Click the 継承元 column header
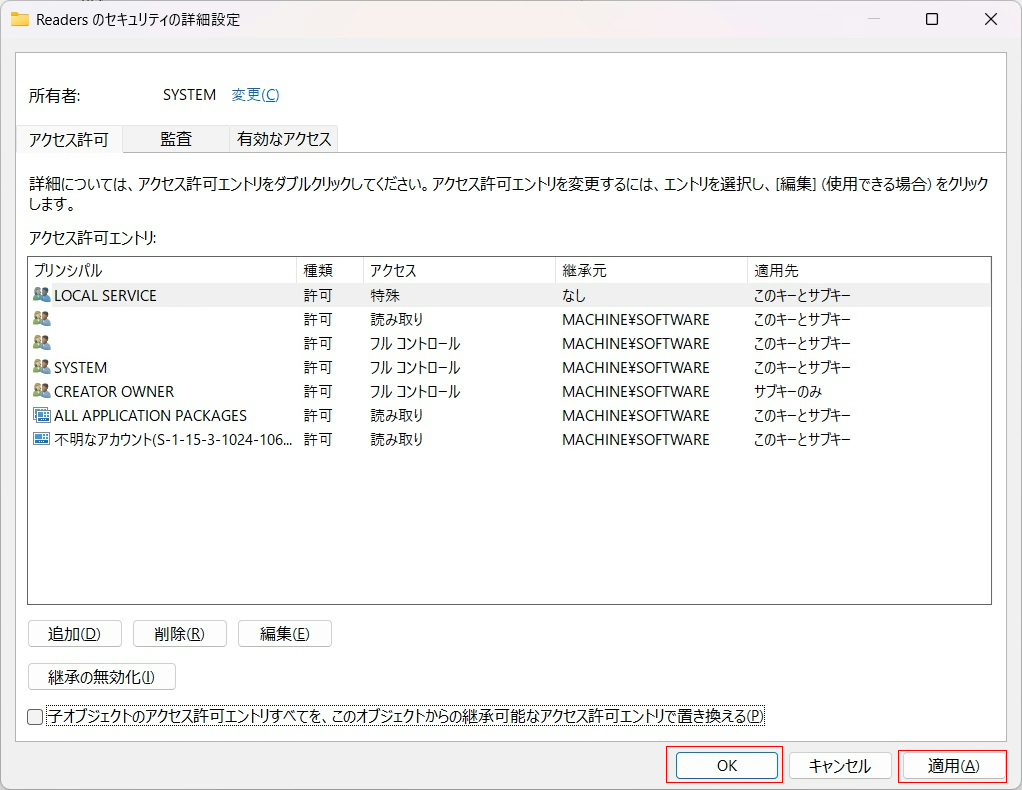1022x790 pixels. coord(651,271)
